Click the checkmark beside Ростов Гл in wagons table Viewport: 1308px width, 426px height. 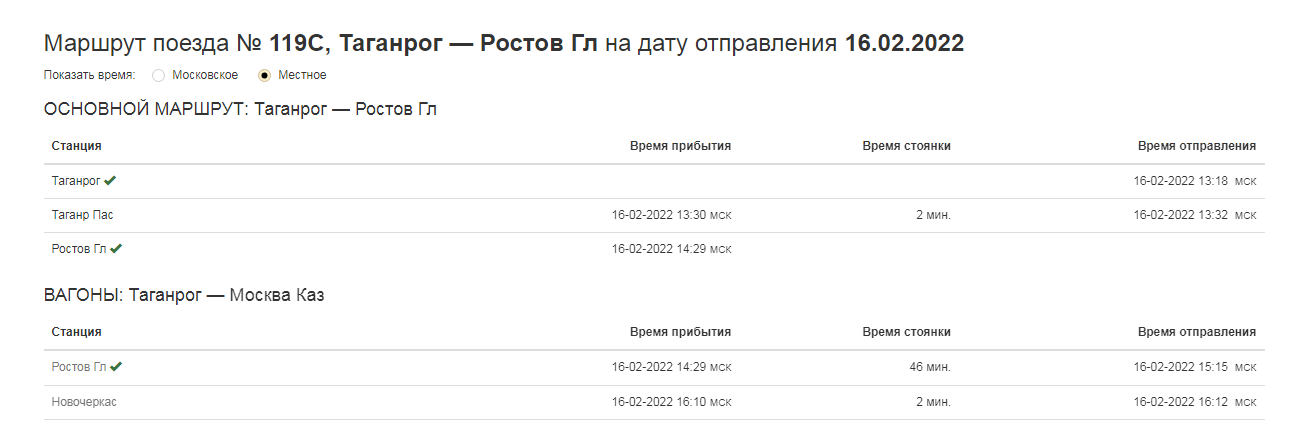[x=116, y=367]
